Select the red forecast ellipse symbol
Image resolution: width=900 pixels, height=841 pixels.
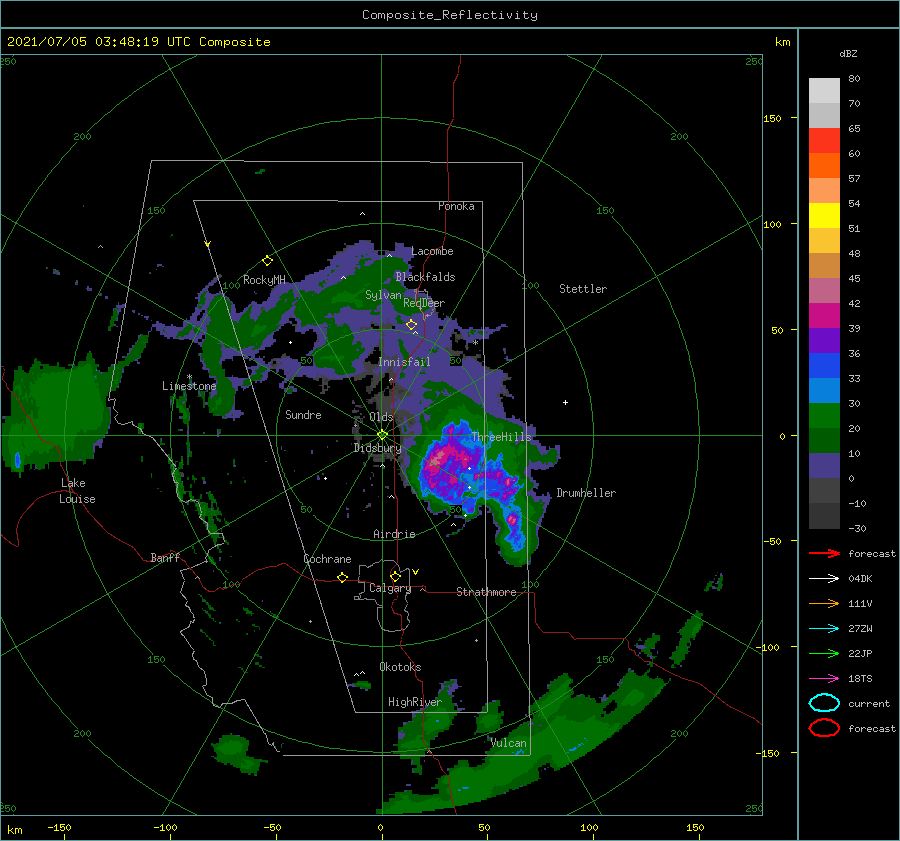pyautogui.click(x=824, y=728)
